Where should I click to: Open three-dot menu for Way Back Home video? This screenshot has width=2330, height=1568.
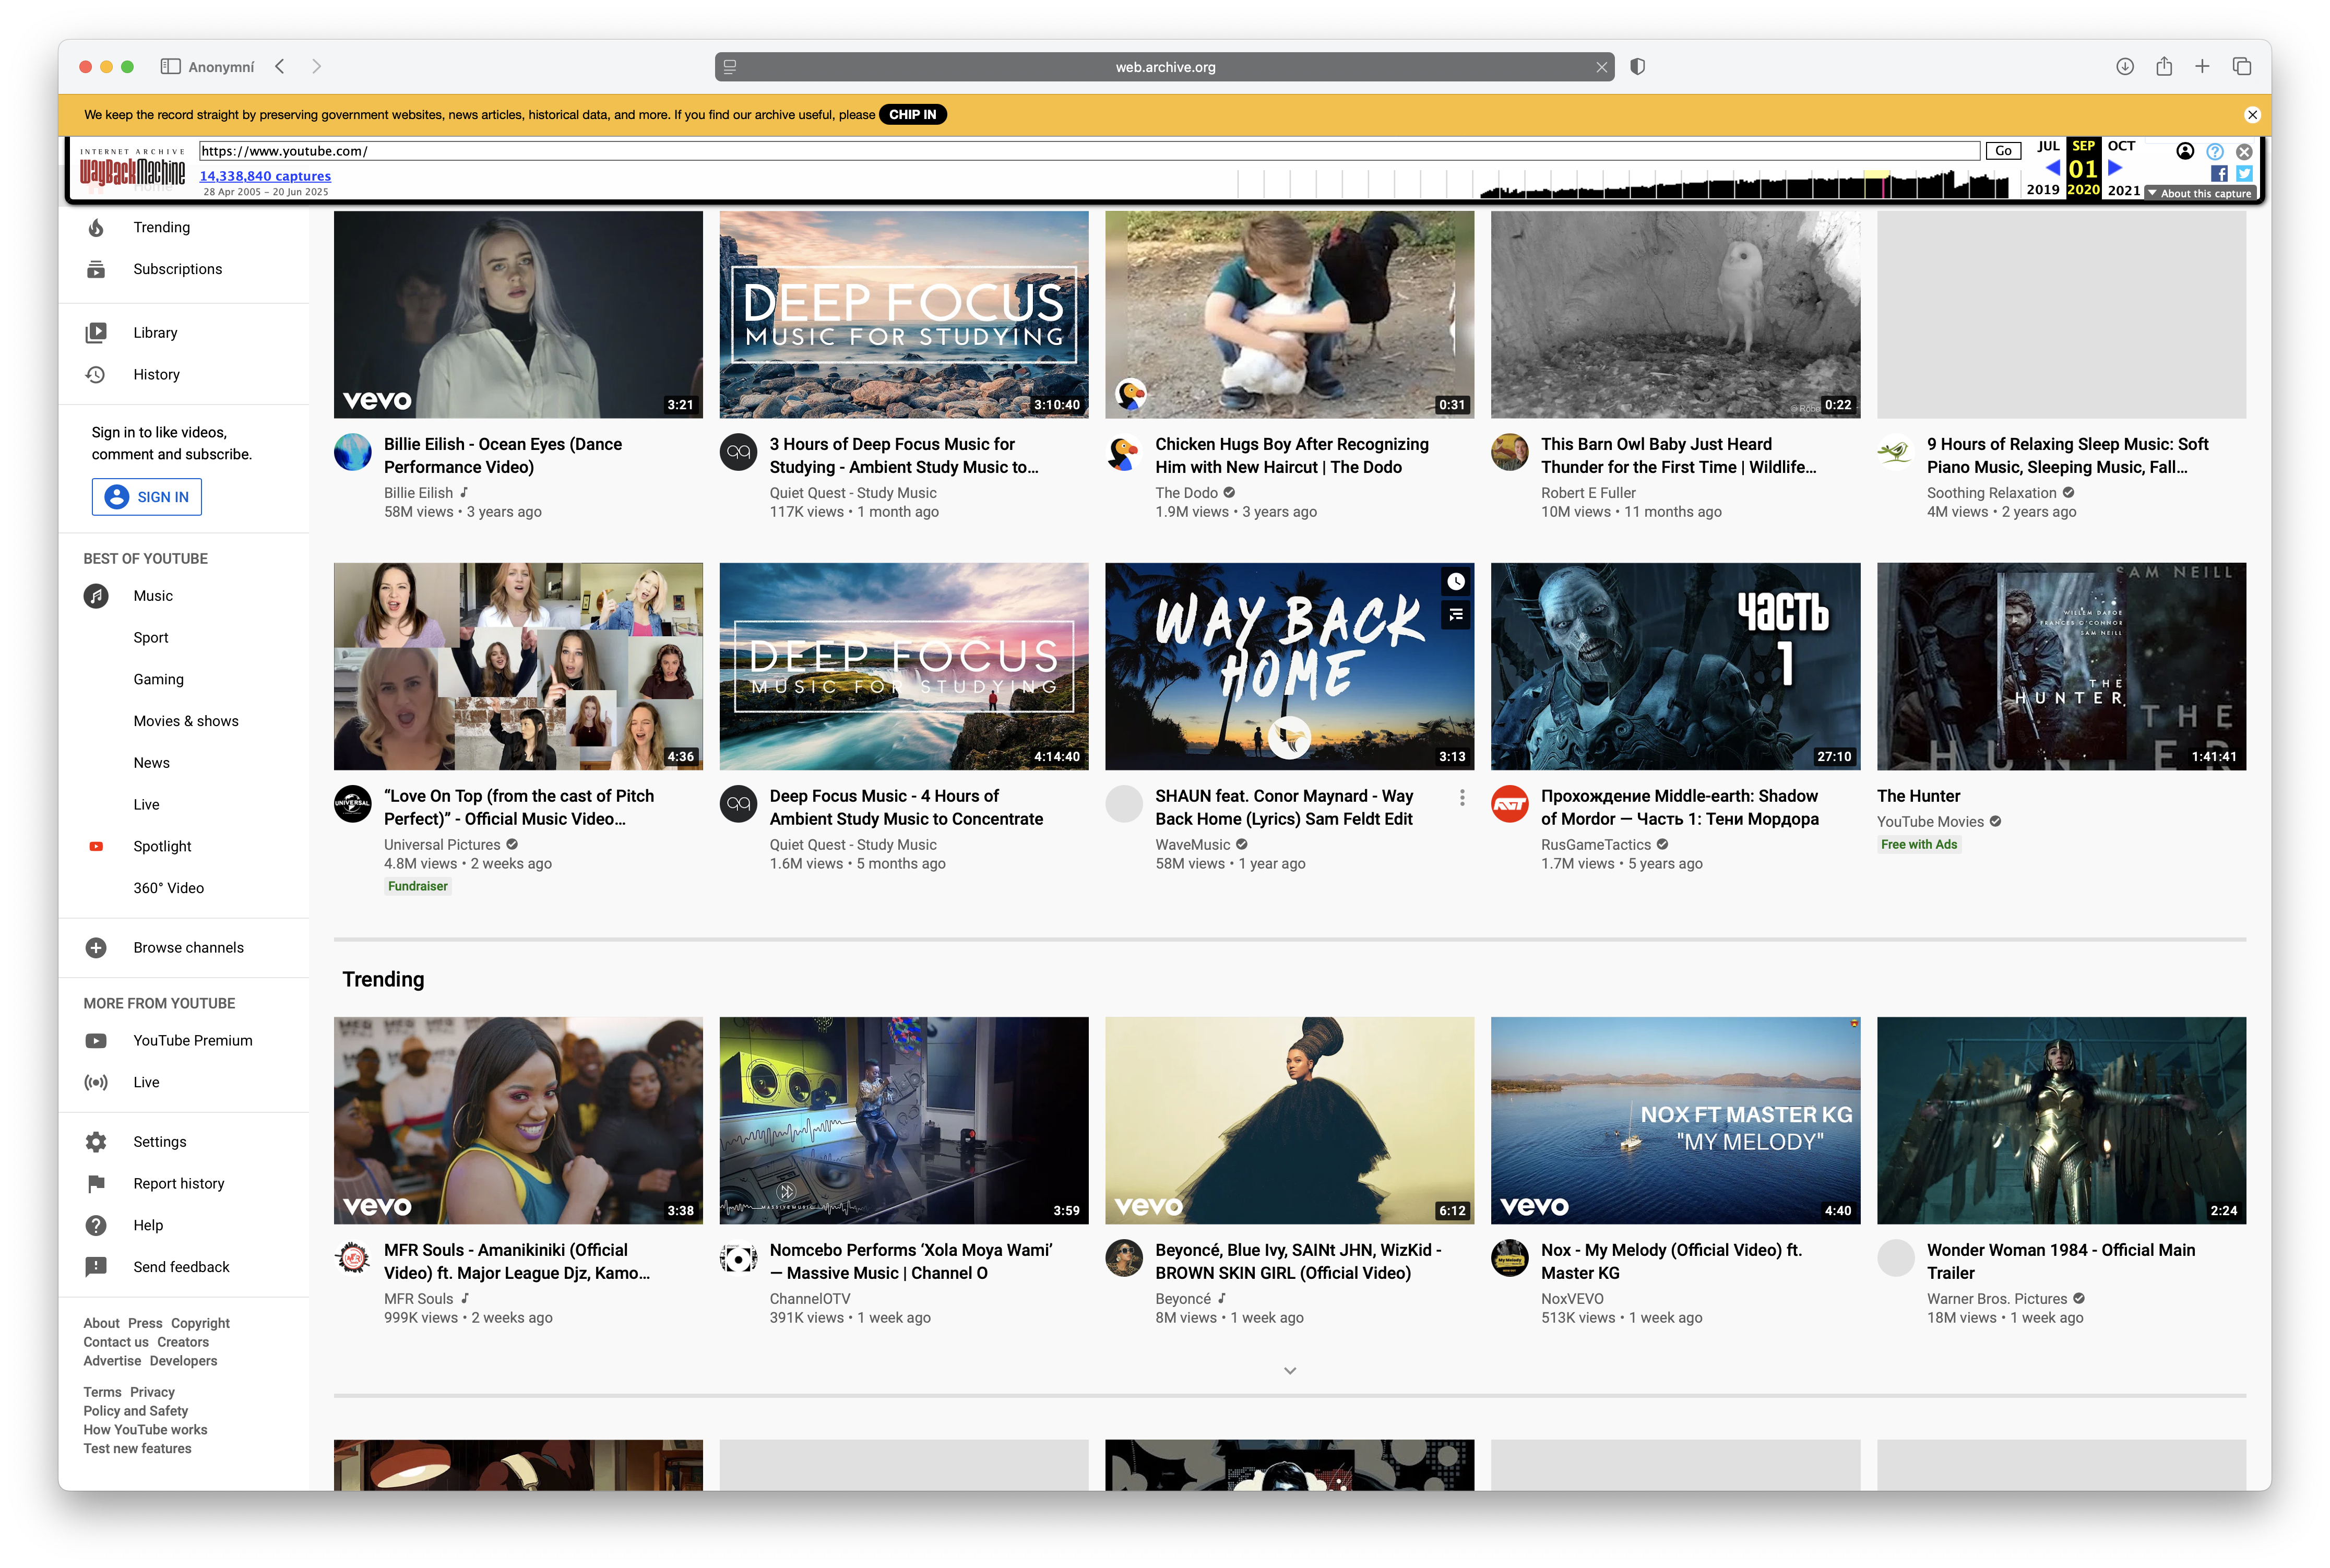pyautogui.click(x=1462, y=798)
